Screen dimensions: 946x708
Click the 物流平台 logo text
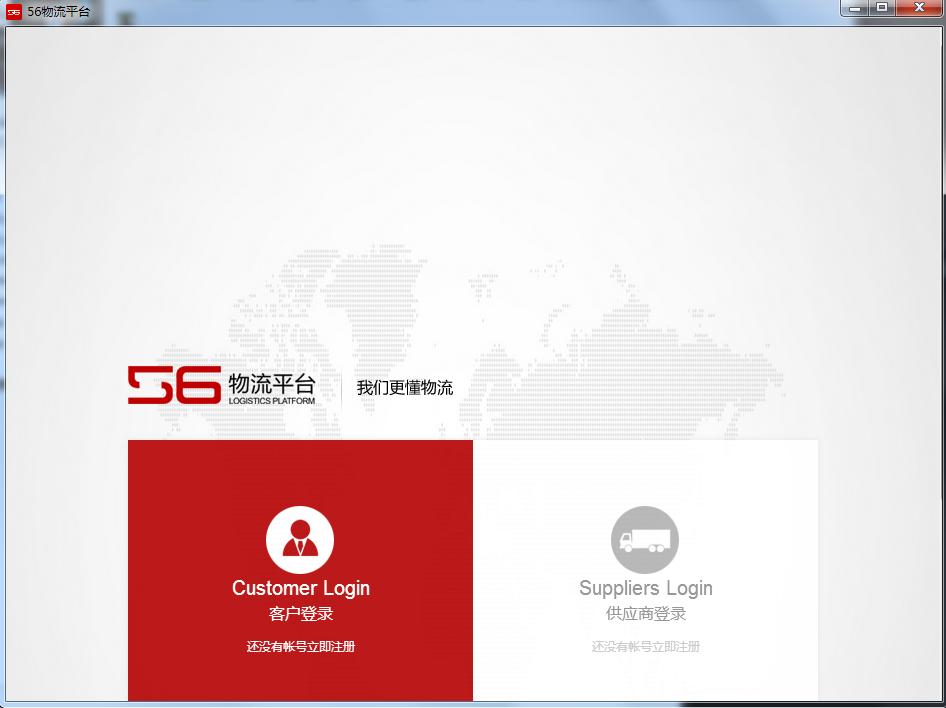272,384
